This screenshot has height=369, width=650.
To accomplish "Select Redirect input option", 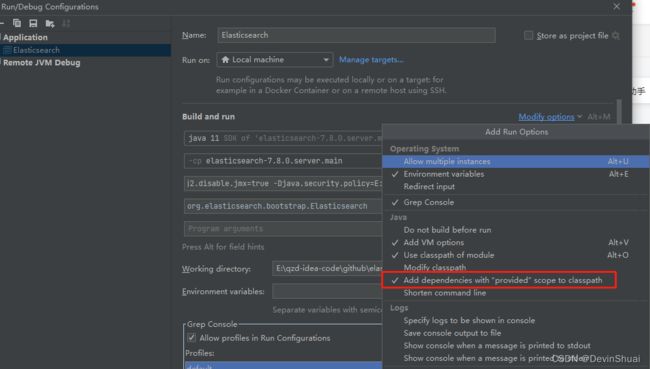I will click(x=515, y=187).
